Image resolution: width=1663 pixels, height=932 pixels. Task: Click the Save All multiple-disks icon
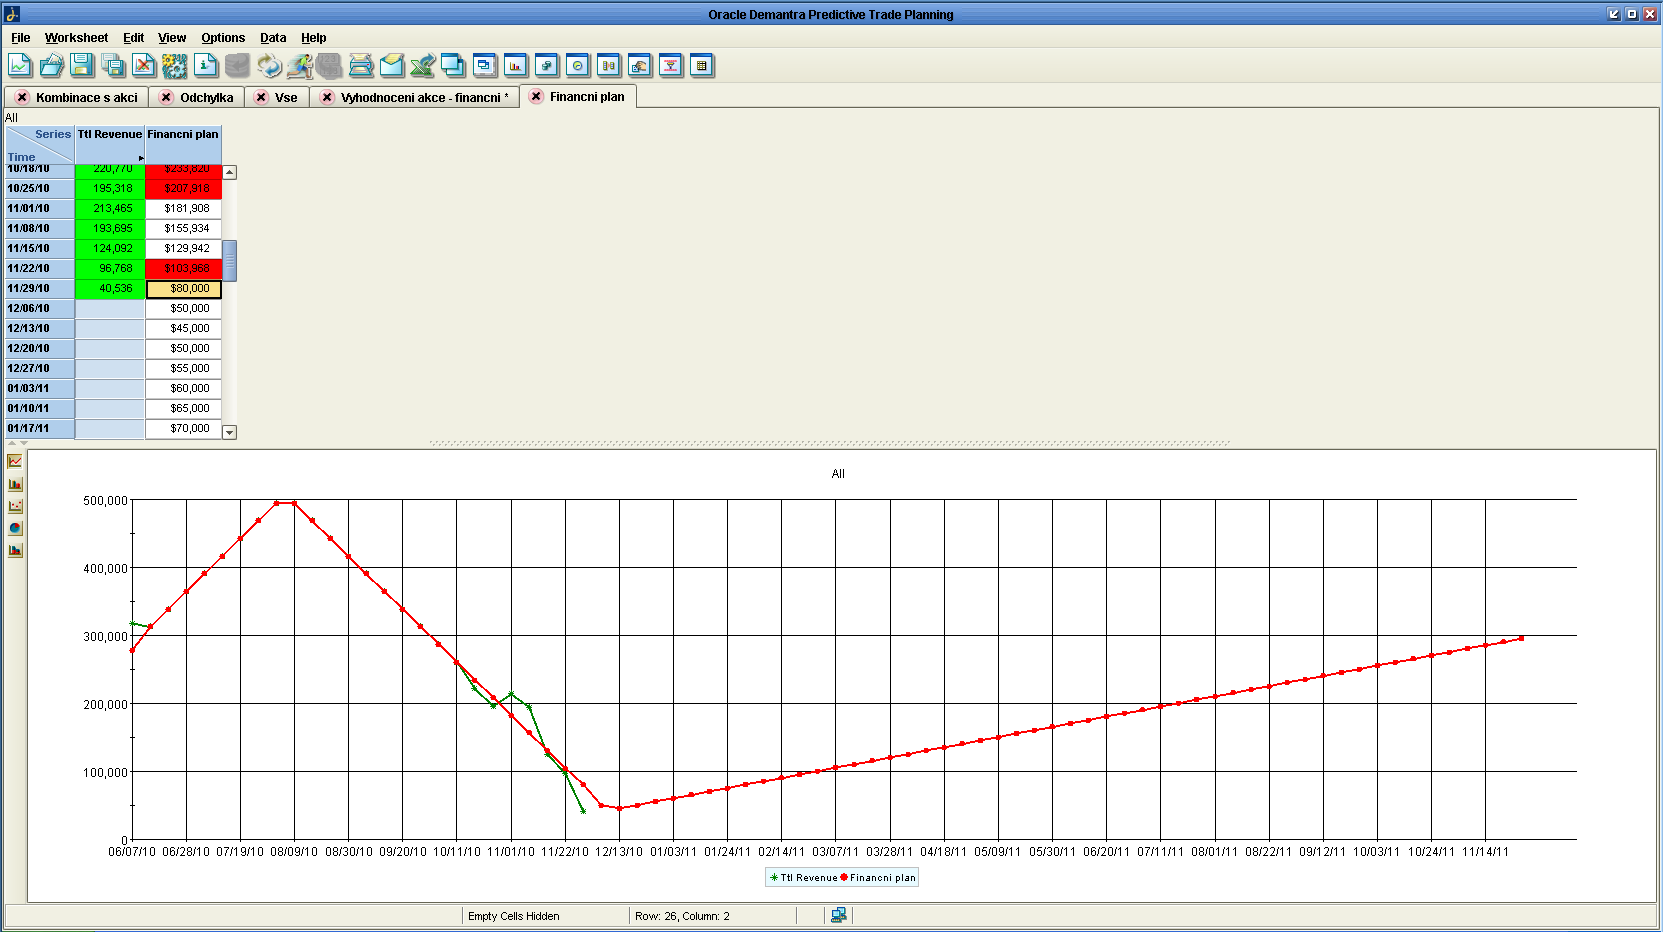click(x=113, y=66)
